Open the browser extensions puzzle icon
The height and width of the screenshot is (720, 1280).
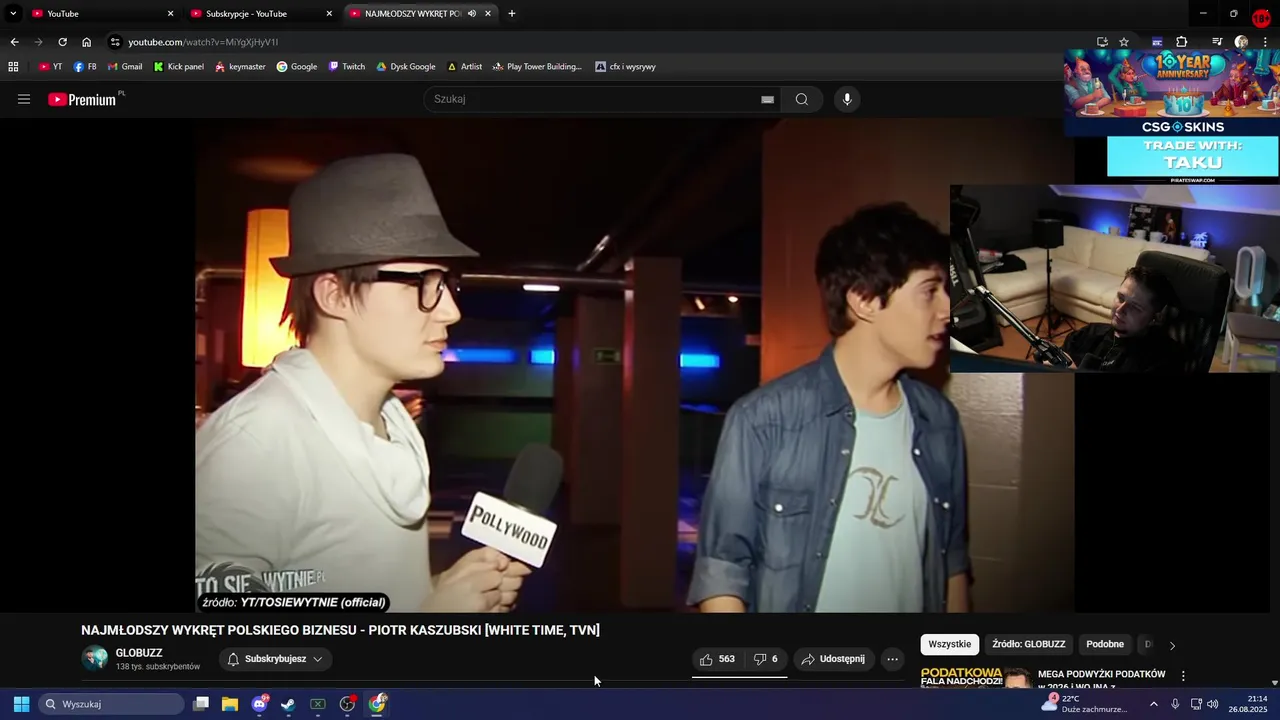click(1182, 42)
